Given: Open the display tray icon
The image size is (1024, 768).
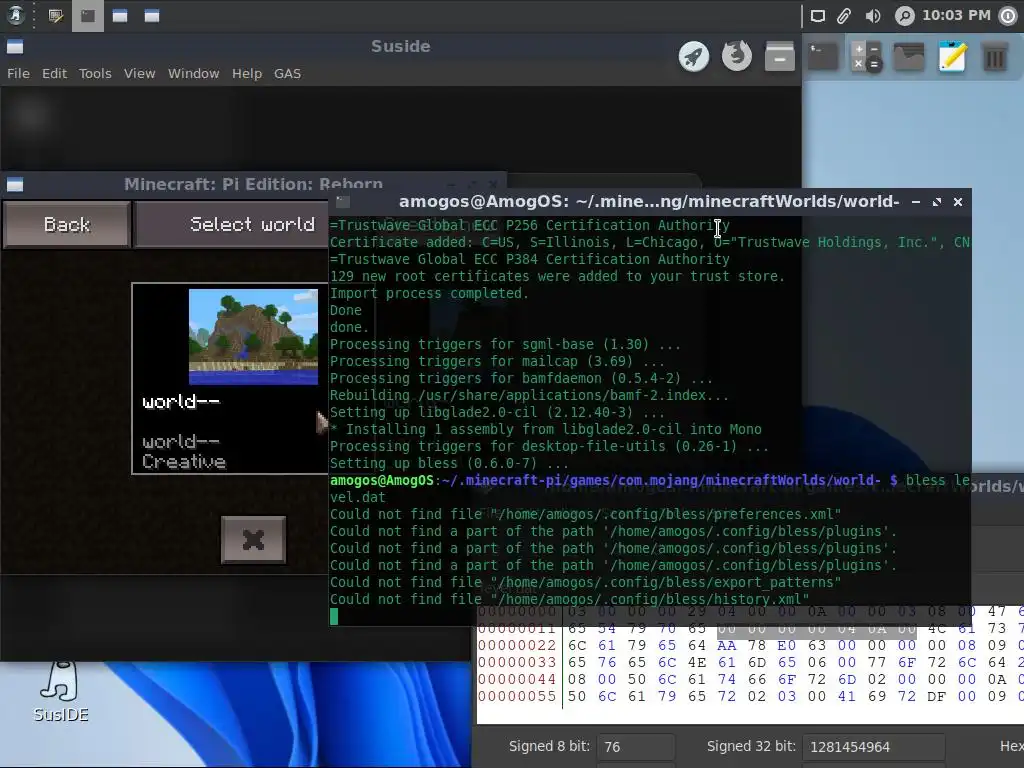Looking at the screenshot, I should pyautogui.click(x=818, y=16).
